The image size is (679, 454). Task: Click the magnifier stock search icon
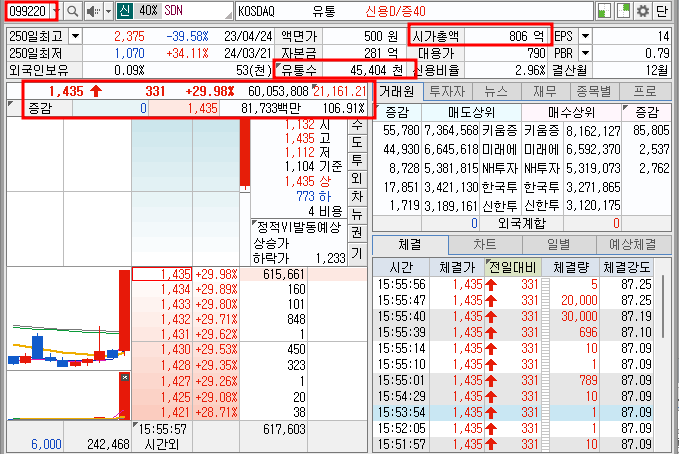(x=73, y=11)
